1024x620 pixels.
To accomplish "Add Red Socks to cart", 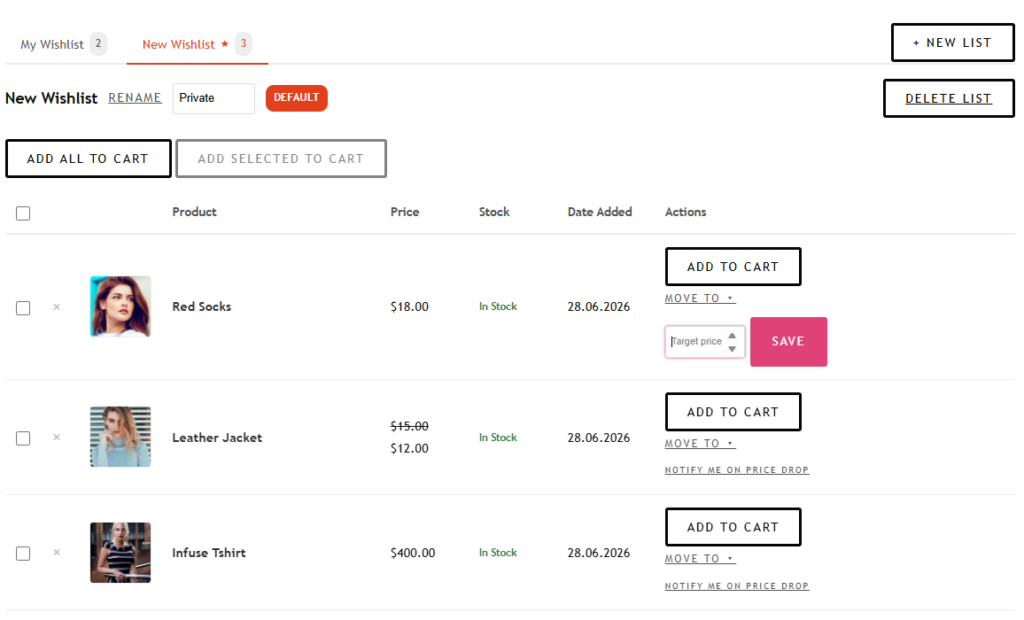I will 733,267.
